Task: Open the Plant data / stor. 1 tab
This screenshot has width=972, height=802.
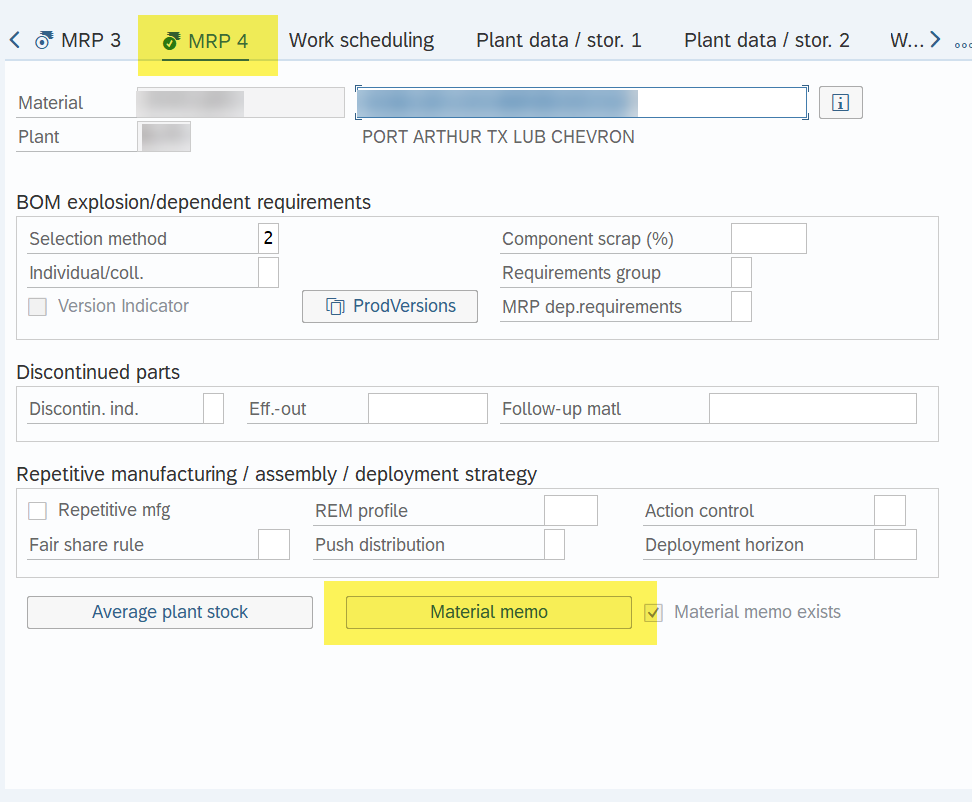Action: pyautogui.click(x=558, y=41)
